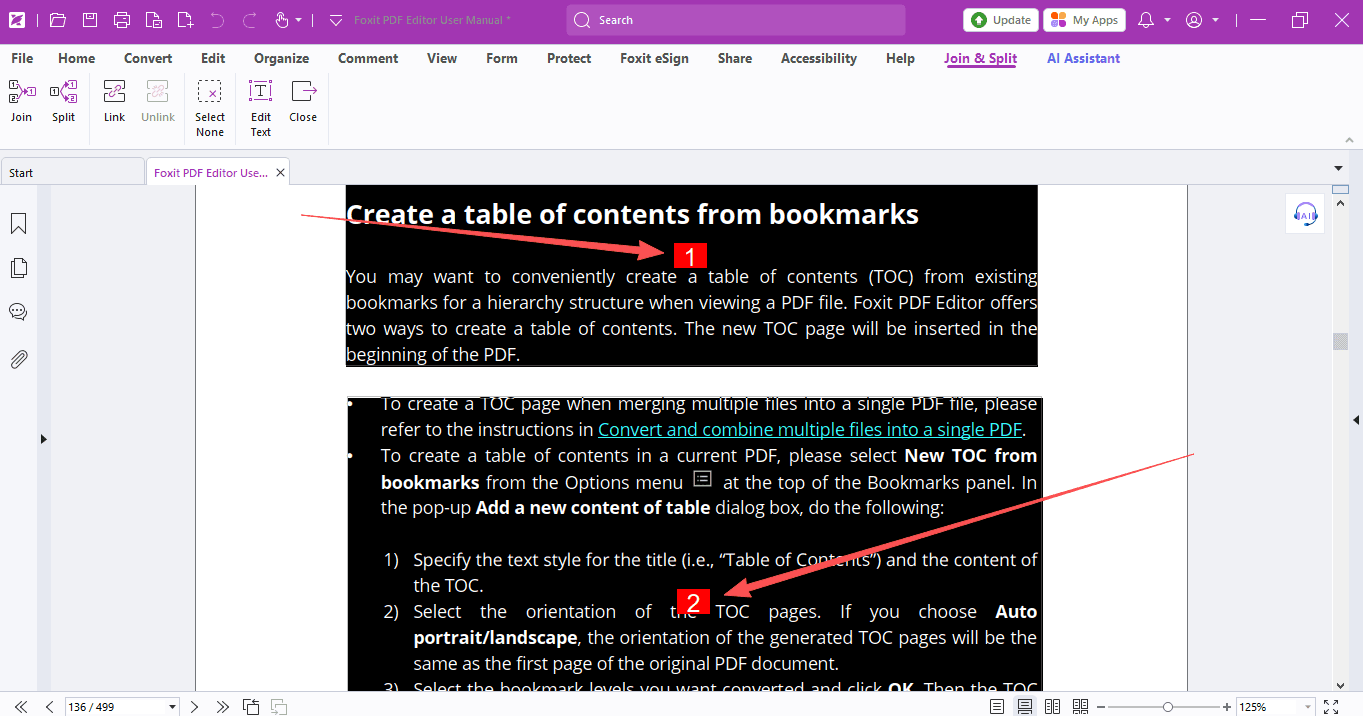This screenshot has height=716, width=1363.
Task: Switch to continuous page view
Action: [x=1025, y=707]
